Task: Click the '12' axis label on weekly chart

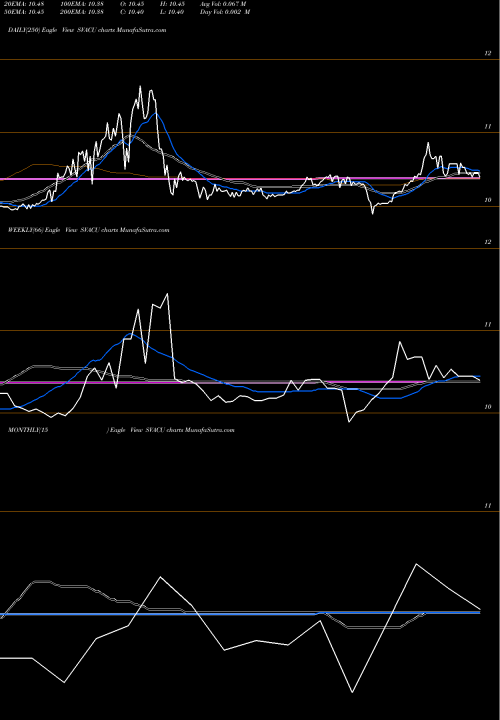Action: (488, 242)
